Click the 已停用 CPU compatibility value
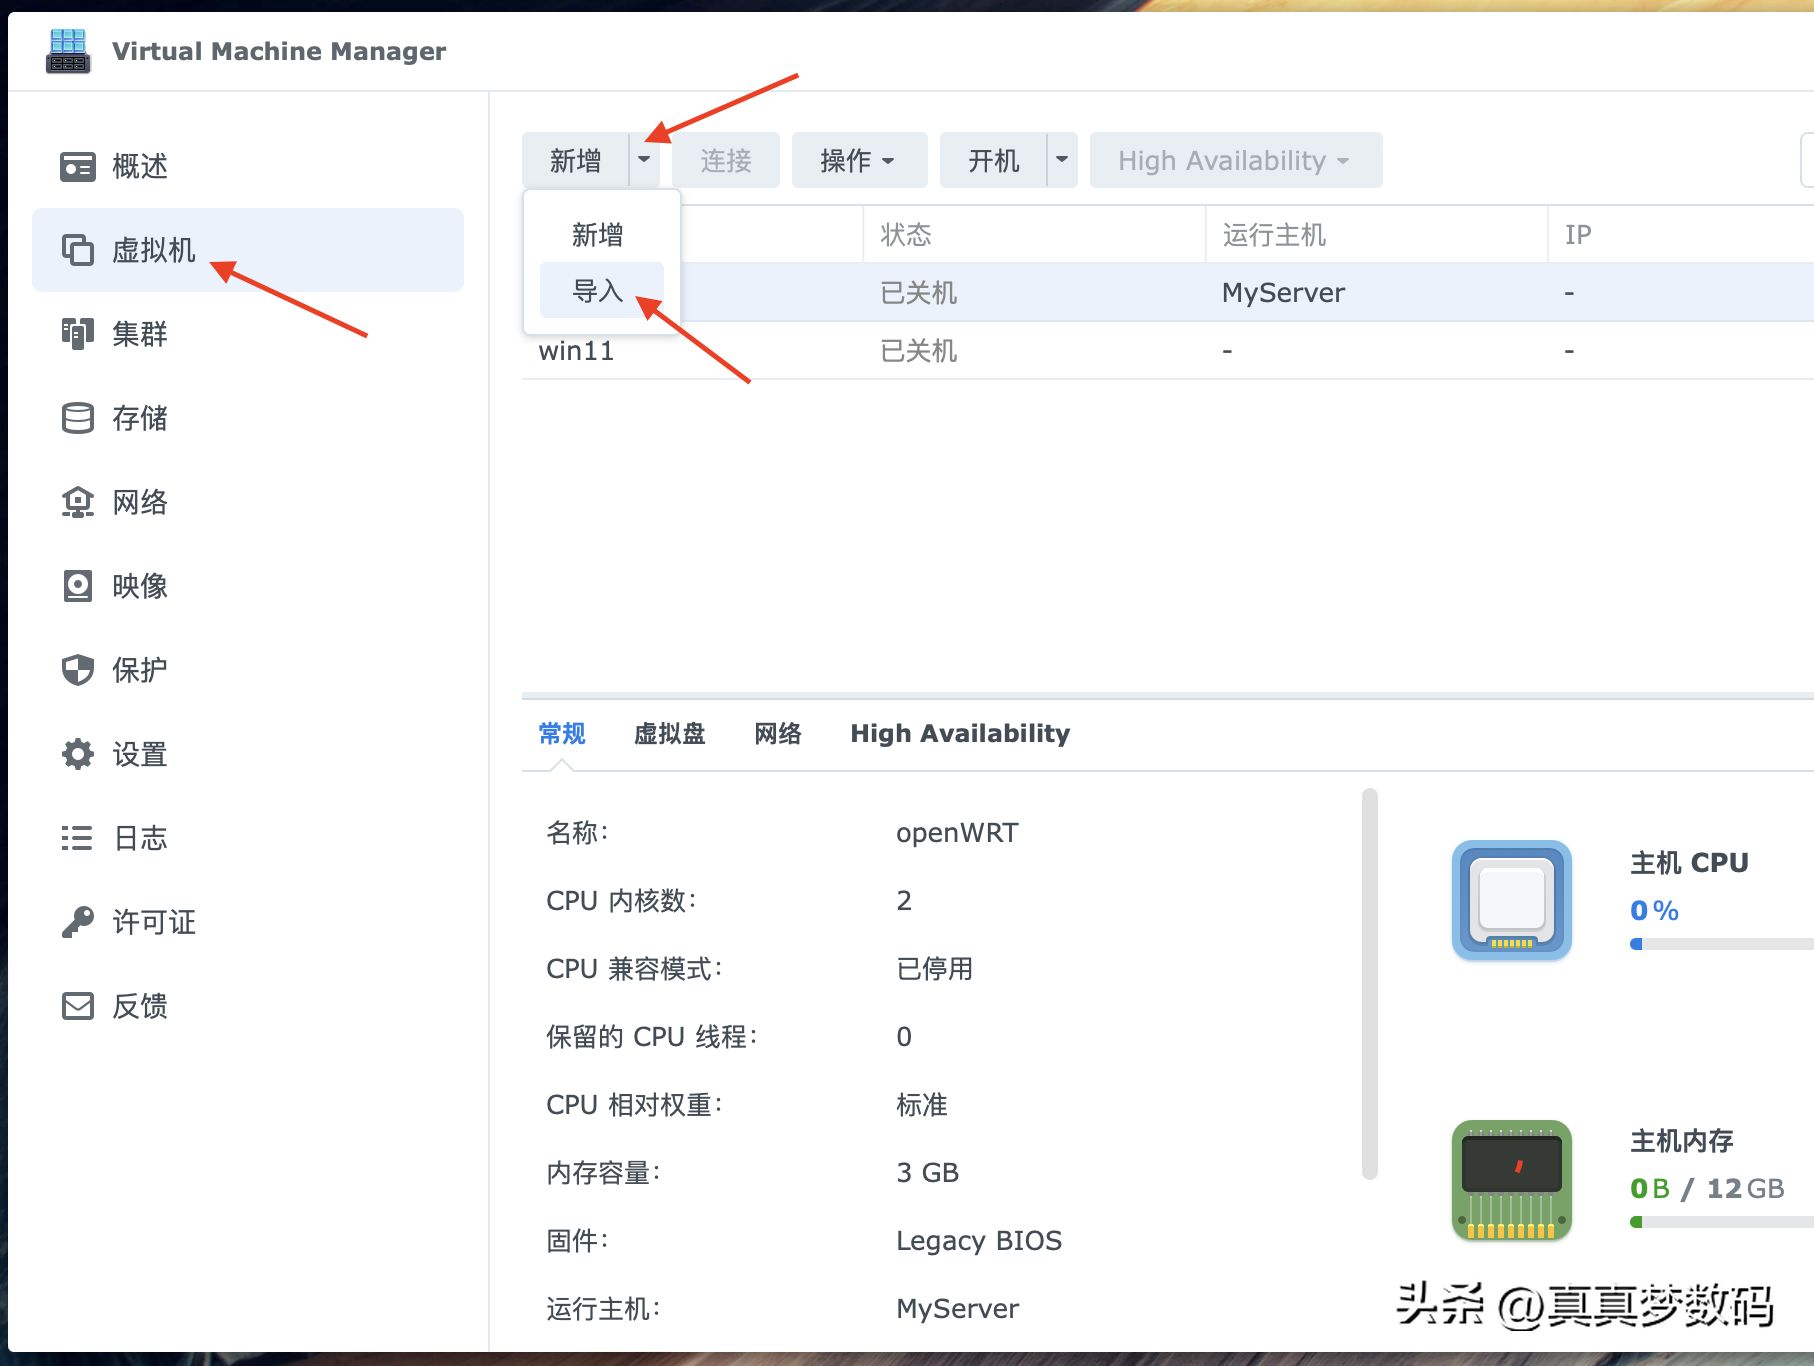Screen dimensions: 1814x1366 (x=934, y=969)
